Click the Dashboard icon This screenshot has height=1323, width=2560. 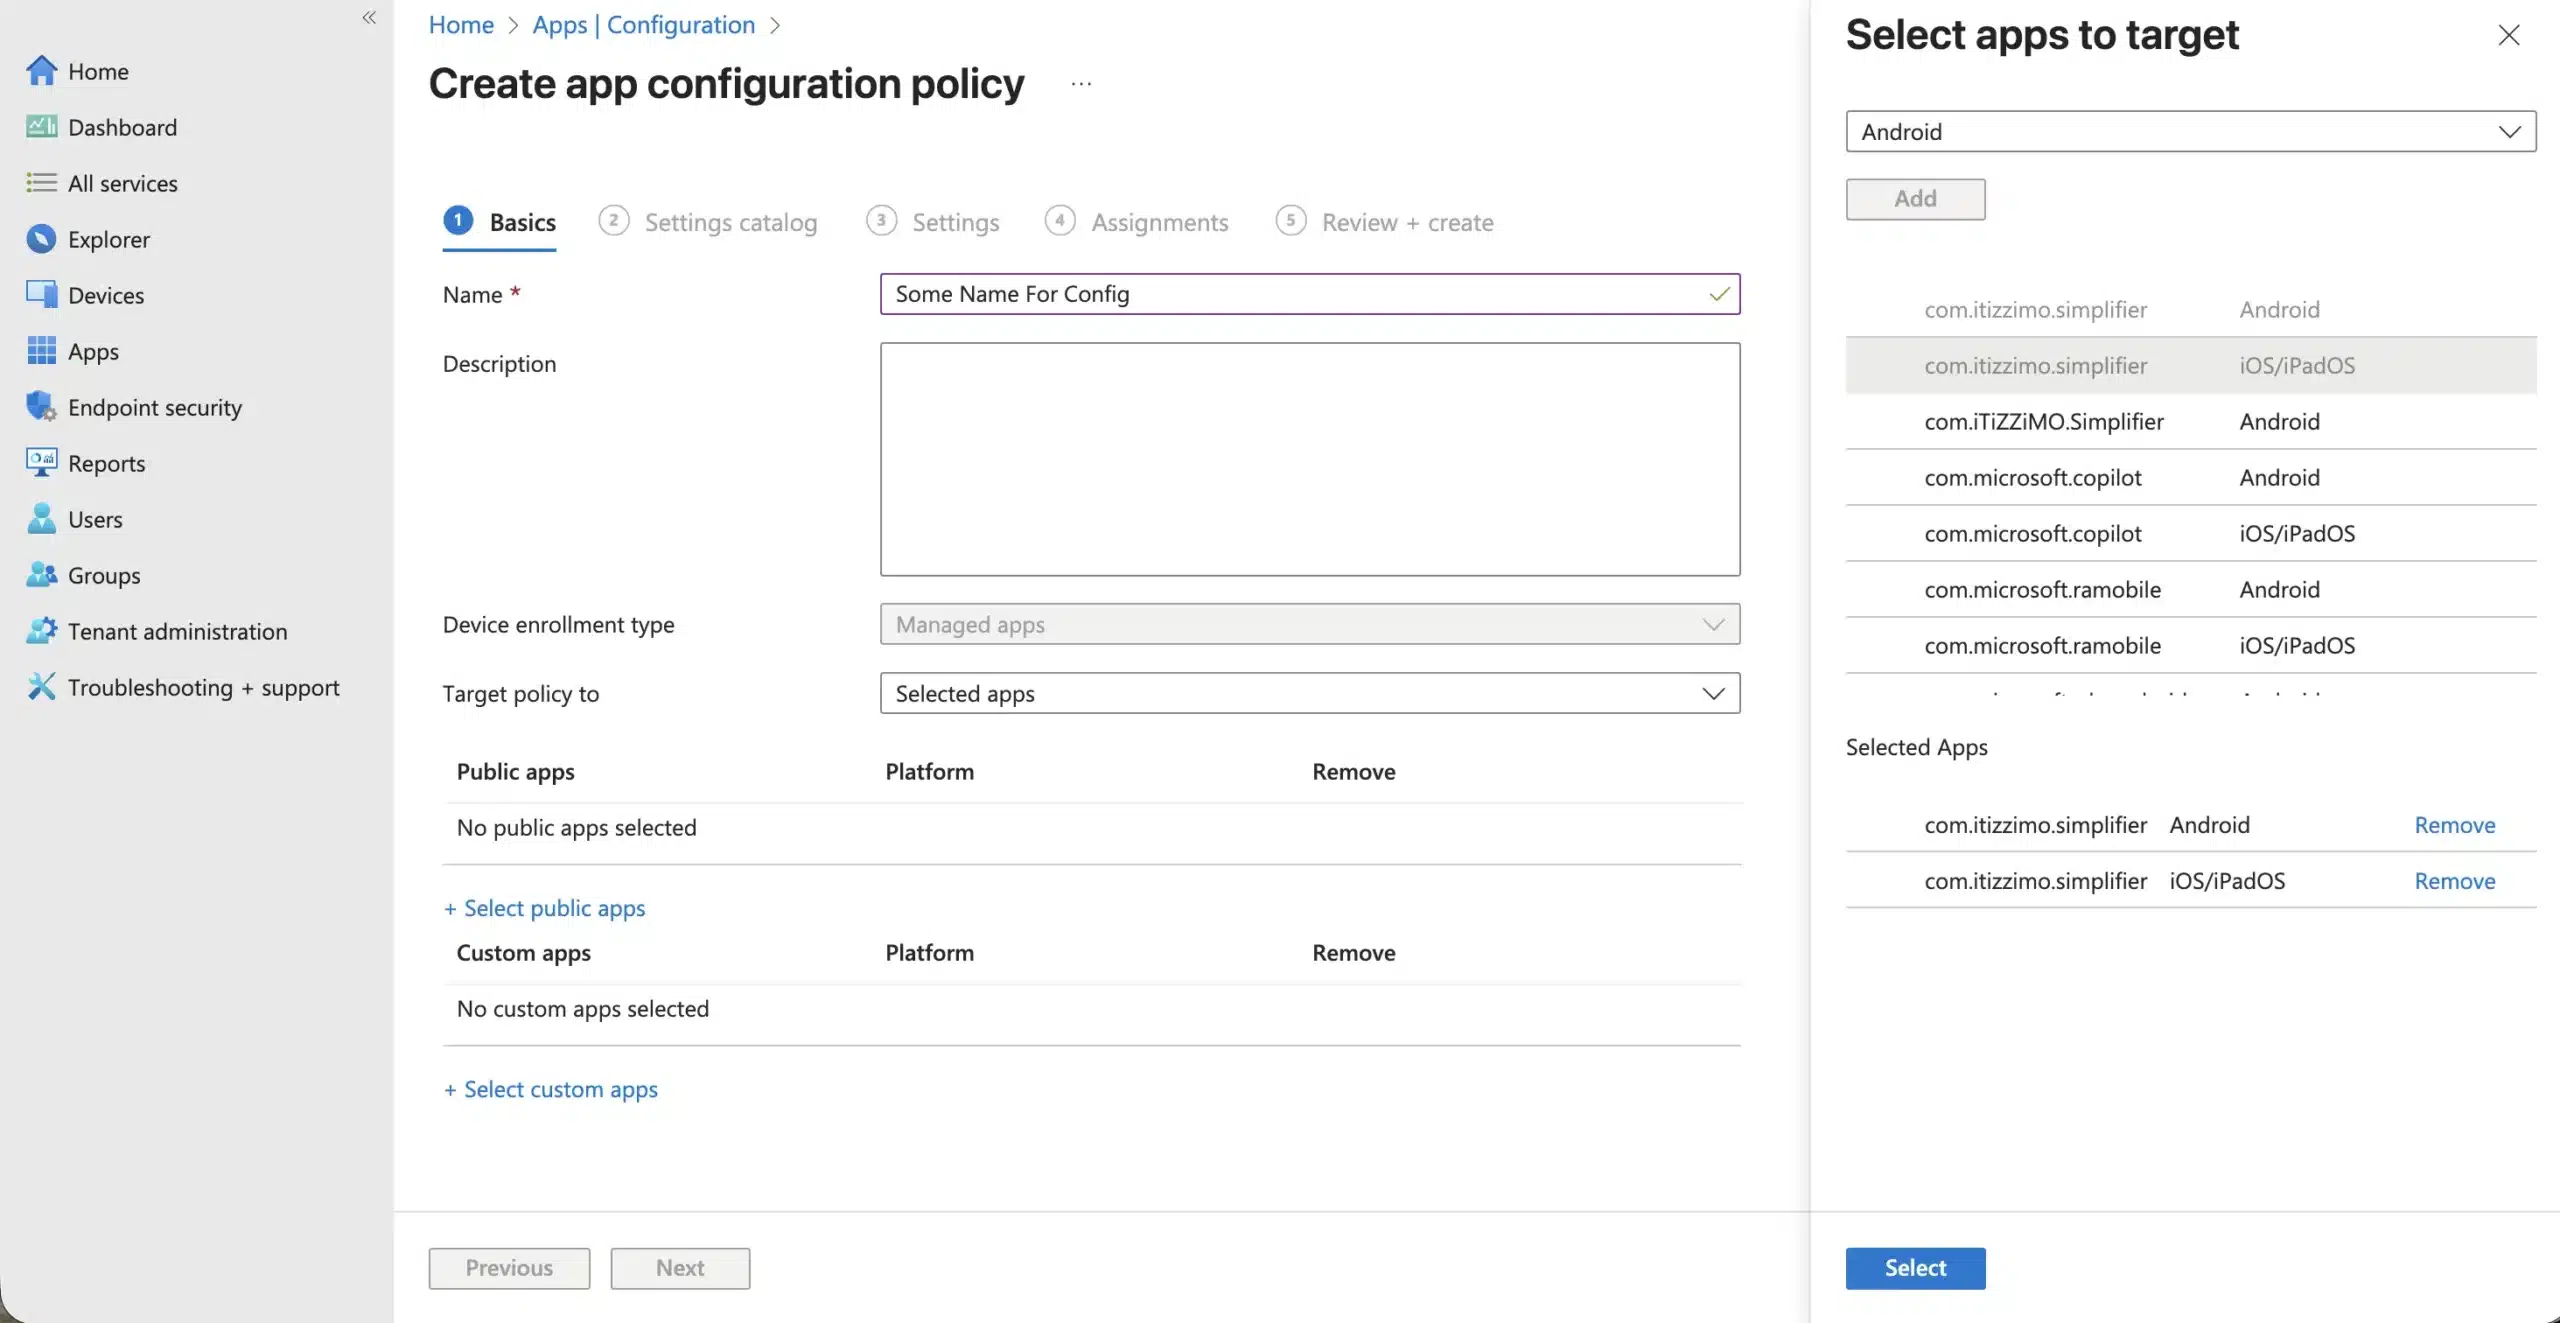(41, 127)
